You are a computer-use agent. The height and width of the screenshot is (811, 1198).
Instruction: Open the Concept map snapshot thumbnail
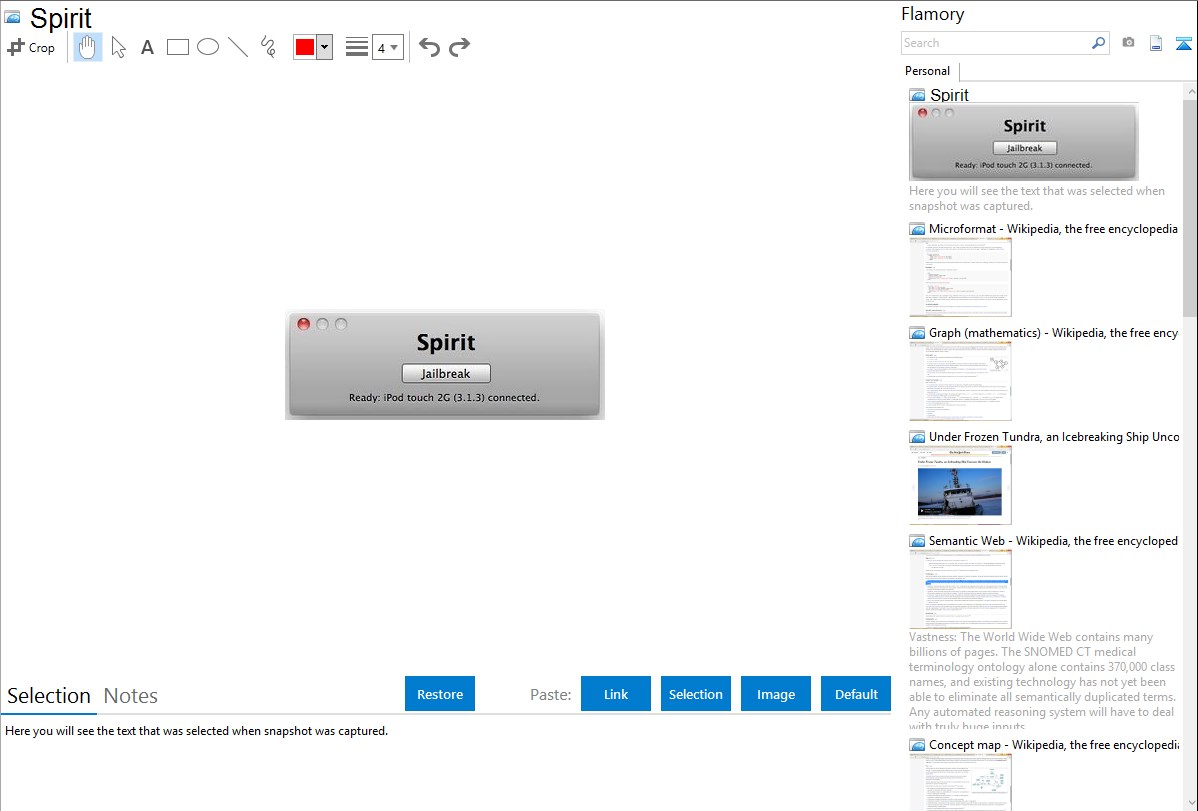click(960, 782)
